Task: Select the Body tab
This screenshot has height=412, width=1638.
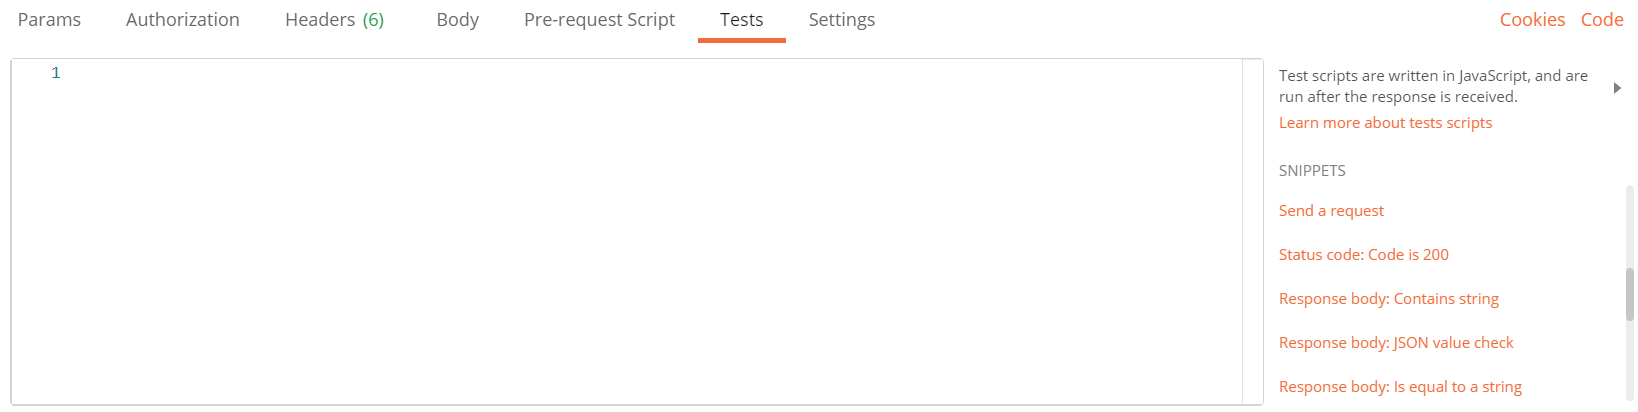Action: coord(458,20)
